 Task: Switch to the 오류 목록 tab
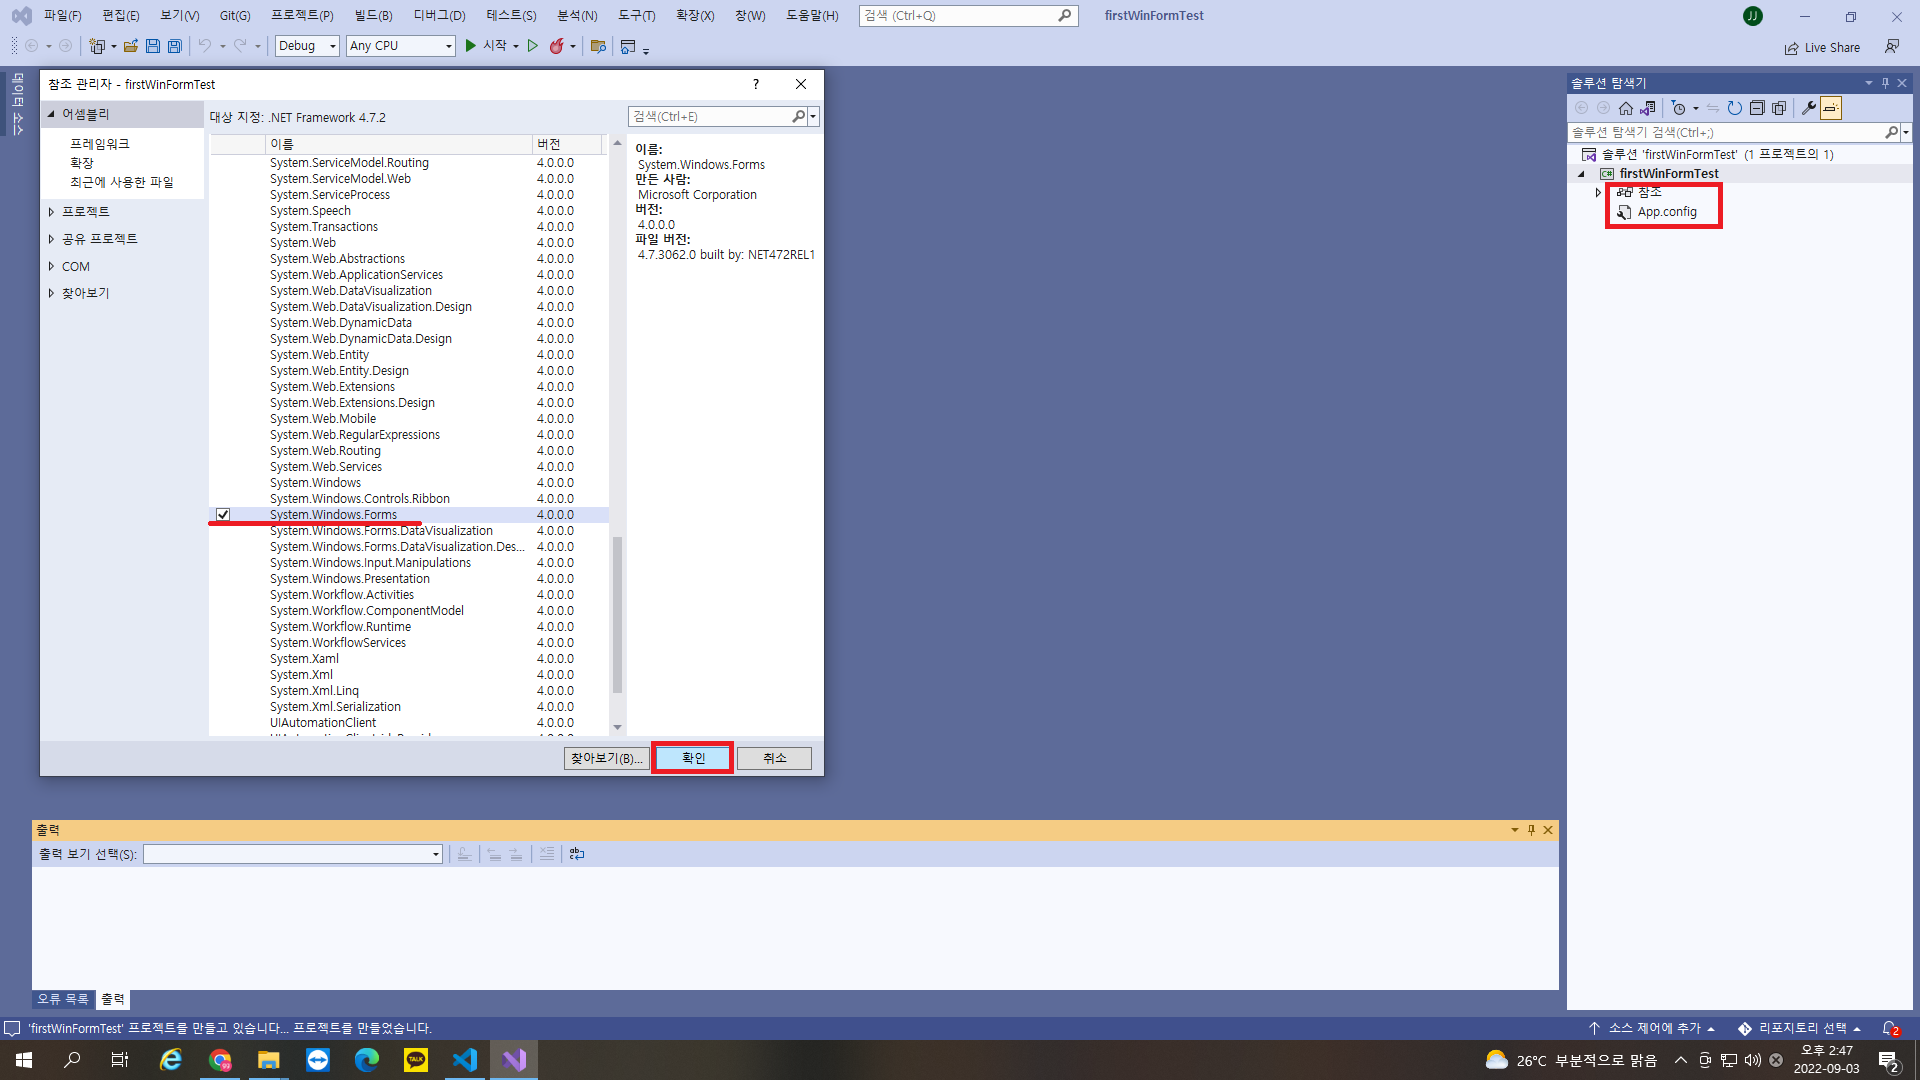[x=63, y=999]
